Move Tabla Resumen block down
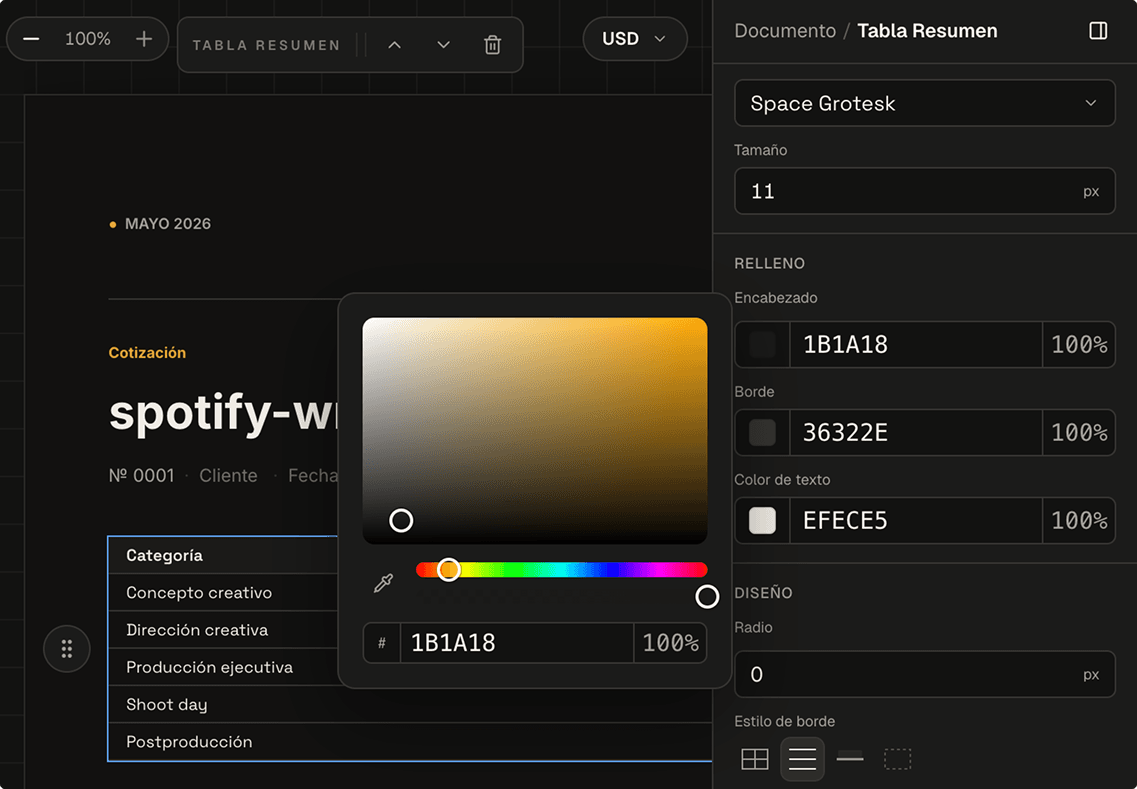This screenshot has width=1137, height=789. click(x=444, y=45)
